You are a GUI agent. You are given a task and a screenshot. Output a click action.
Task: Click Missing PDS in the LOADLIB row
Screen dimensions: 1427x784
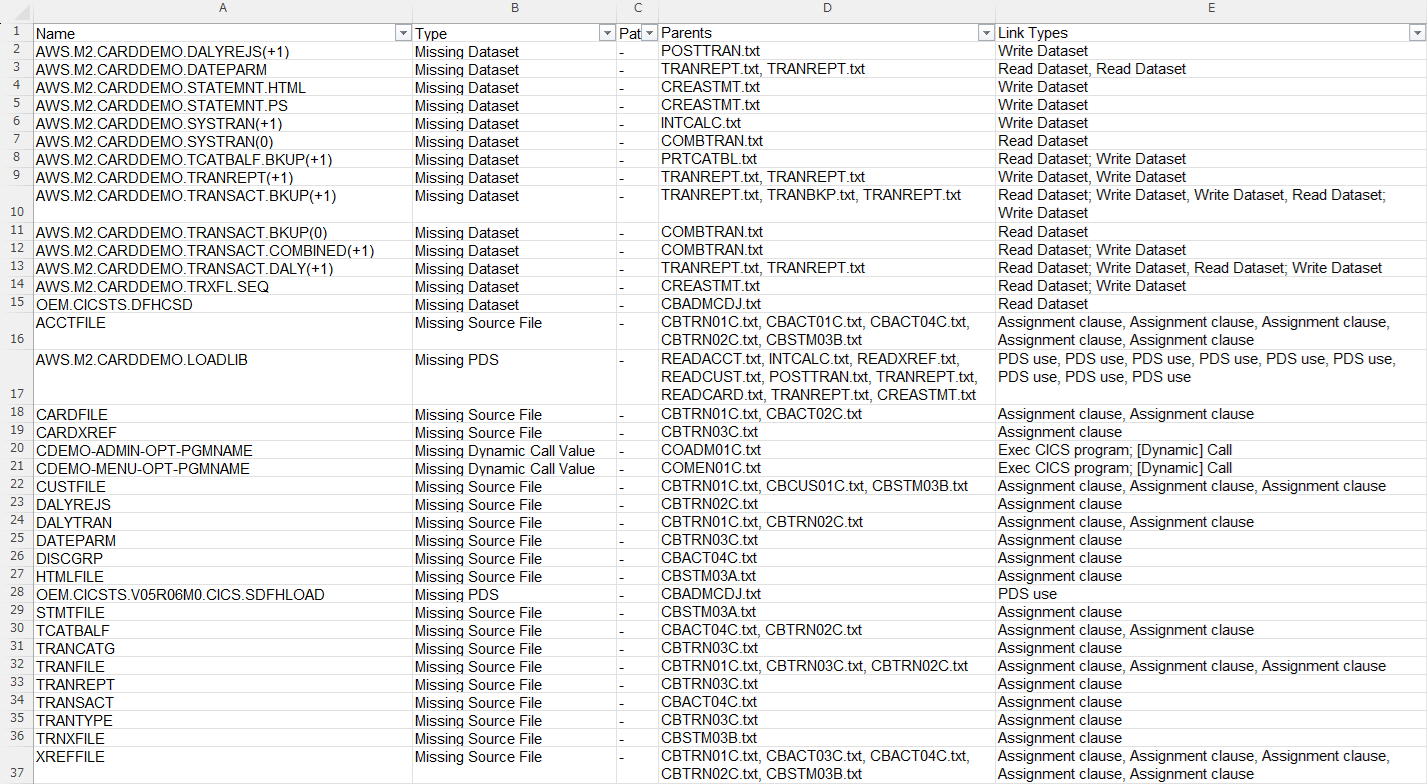(514, 377)
